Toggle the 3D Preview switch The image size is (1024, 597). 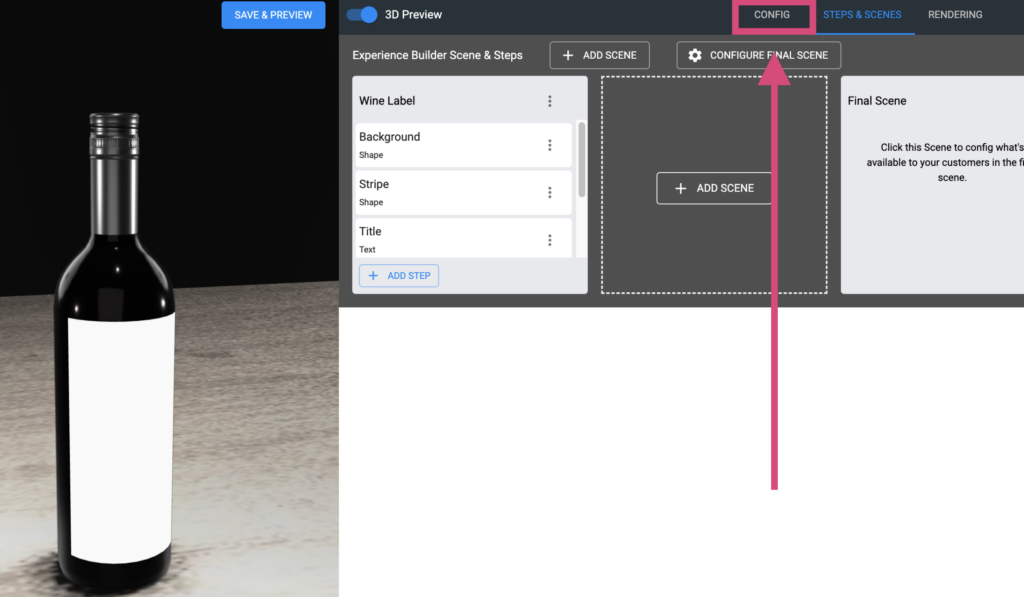click(x=362, y=14)
